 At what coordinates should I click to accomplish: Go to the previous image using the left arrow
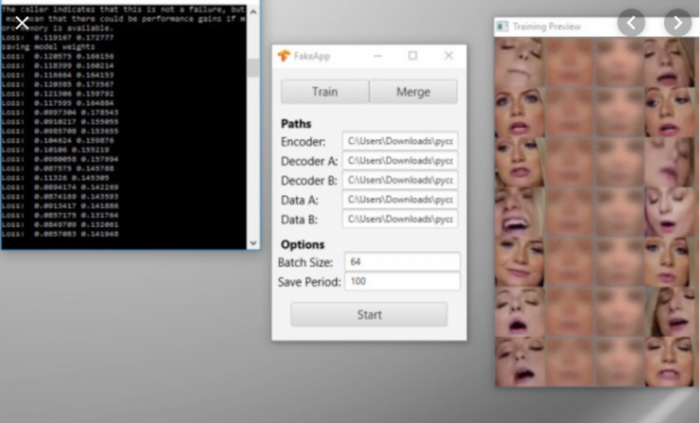631,23
